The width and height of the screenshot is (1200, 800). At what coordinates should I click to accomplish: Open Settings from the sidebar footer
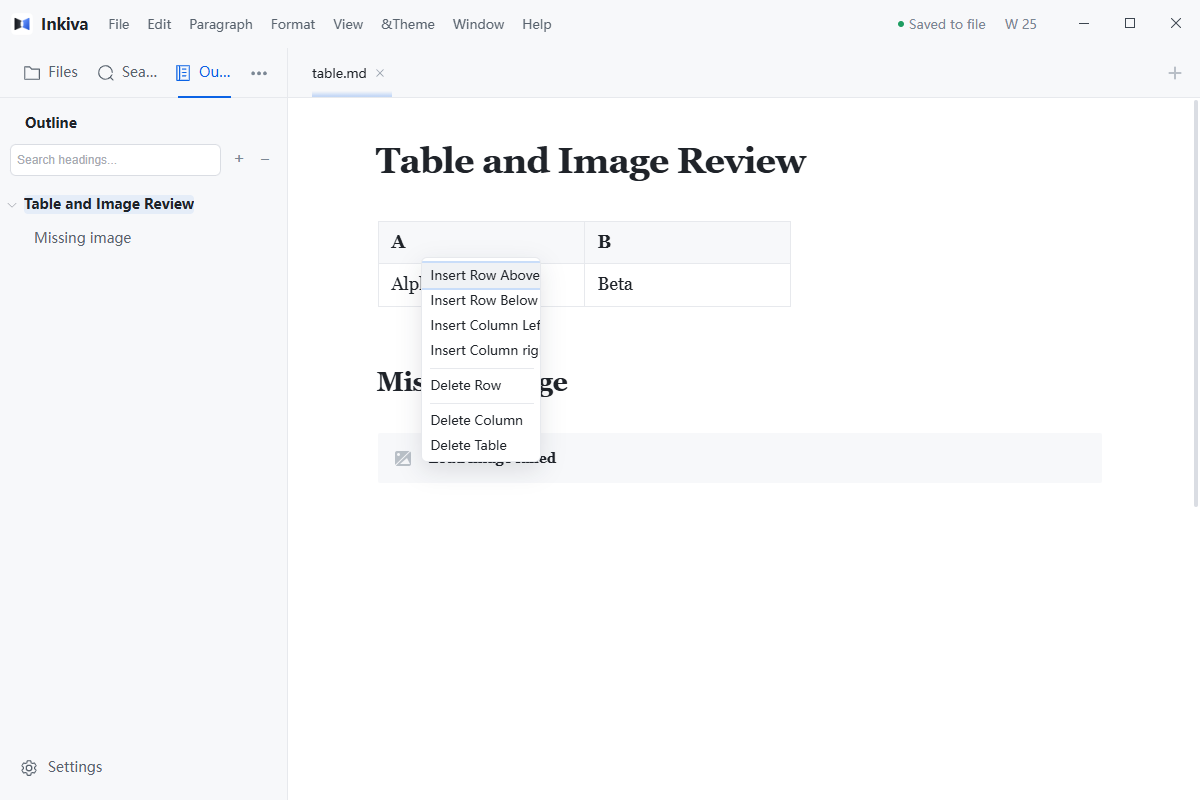pos(62,767)
